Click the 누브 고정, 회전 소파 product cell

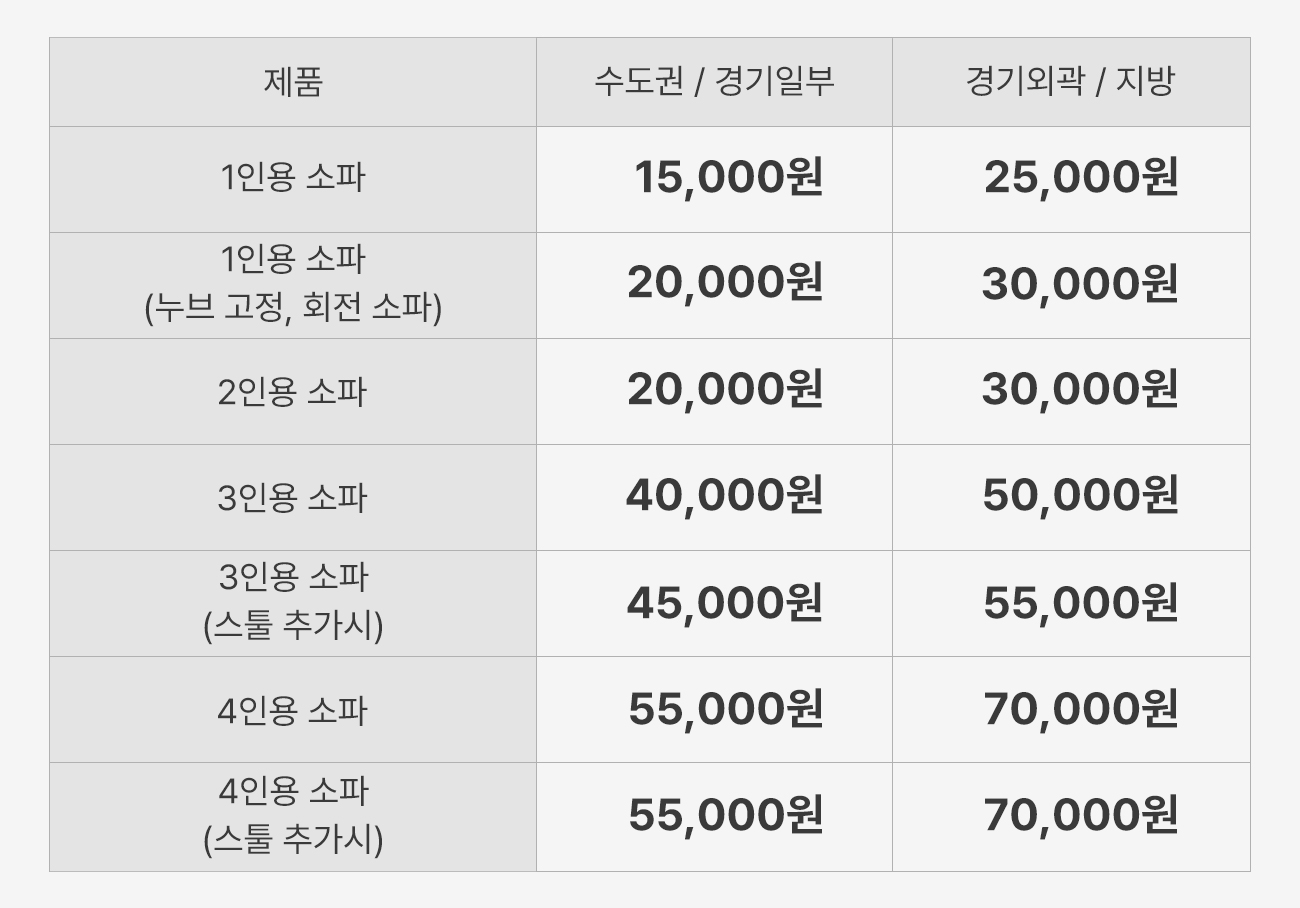(293, 285)
